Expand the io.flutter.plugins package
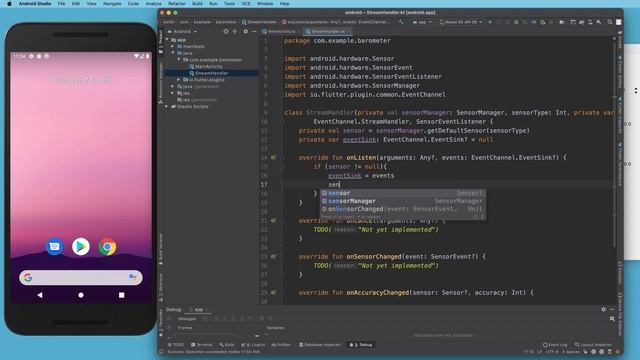The height and width of the screenshot is (360, 640). (179, 80)
